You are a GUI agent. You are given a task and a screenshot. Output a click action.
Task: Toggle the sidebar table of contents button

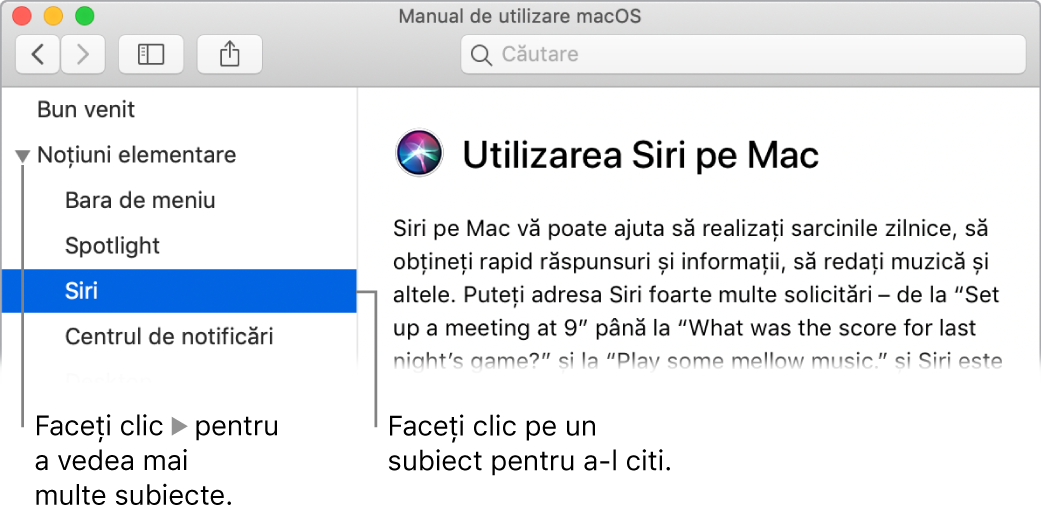[x=151, y=54]
